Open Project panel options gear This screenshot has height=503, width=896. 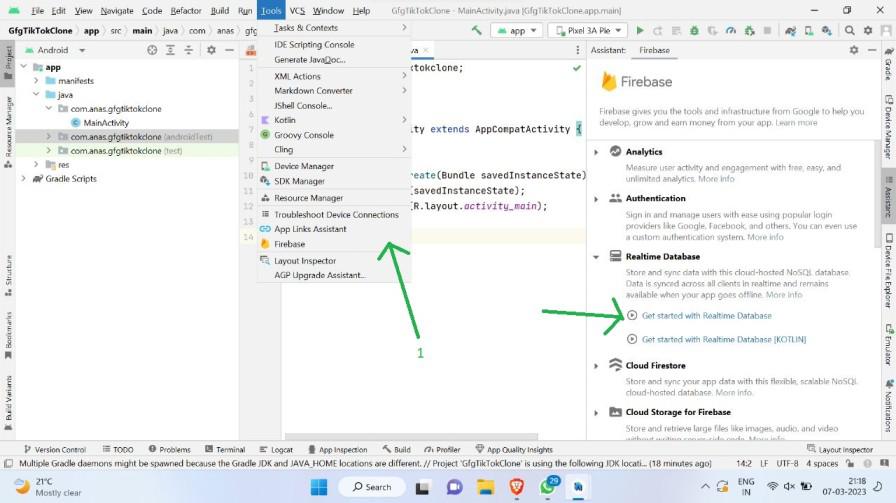[211, 50]
